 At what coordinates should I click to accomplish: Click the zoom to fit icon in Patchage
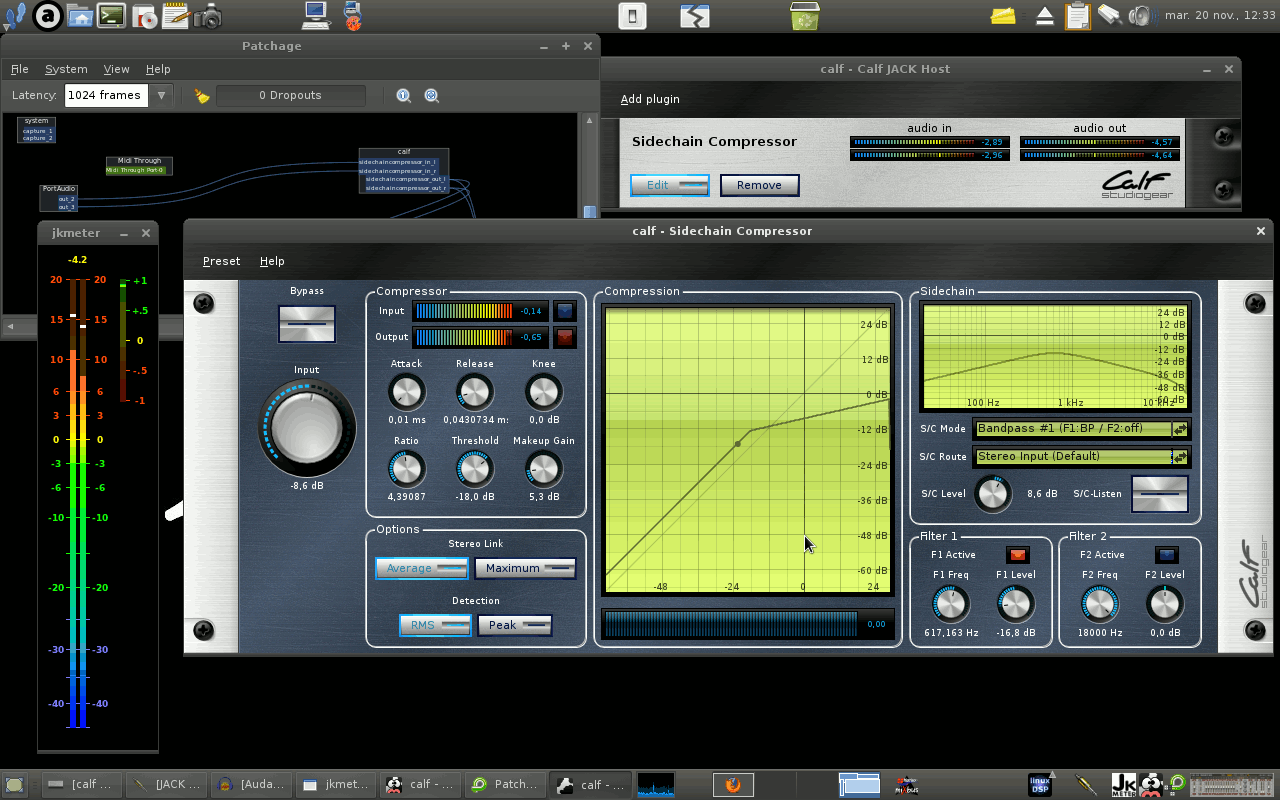click(x=432, y=96)
